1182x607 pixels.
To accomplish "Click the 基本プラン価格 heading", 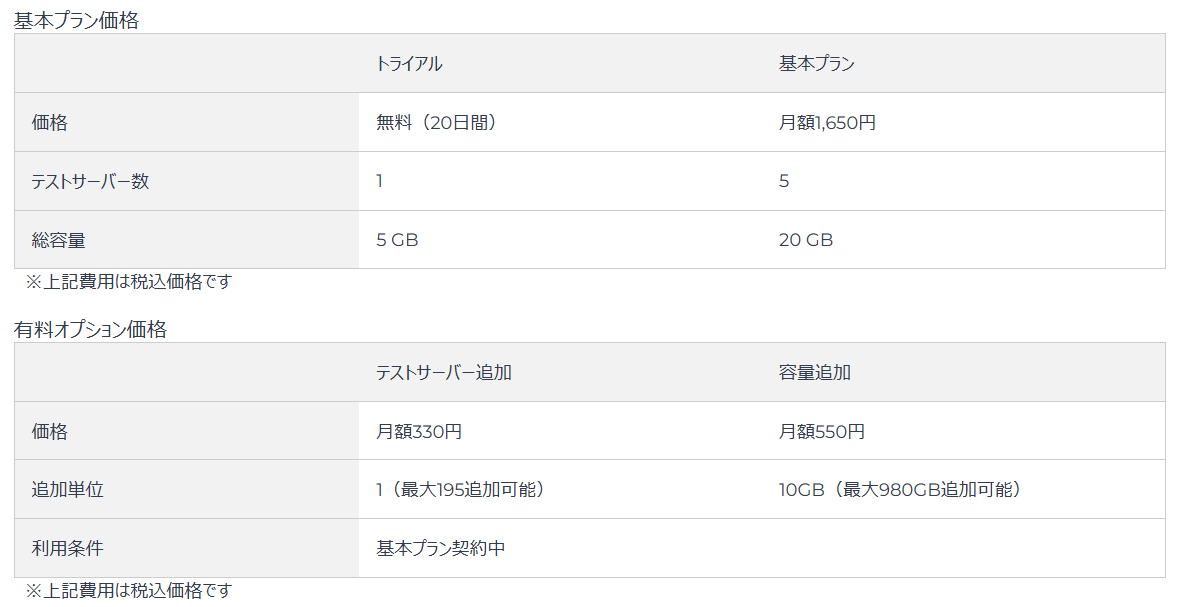I will pyautogui.click(x=76, y=20).
